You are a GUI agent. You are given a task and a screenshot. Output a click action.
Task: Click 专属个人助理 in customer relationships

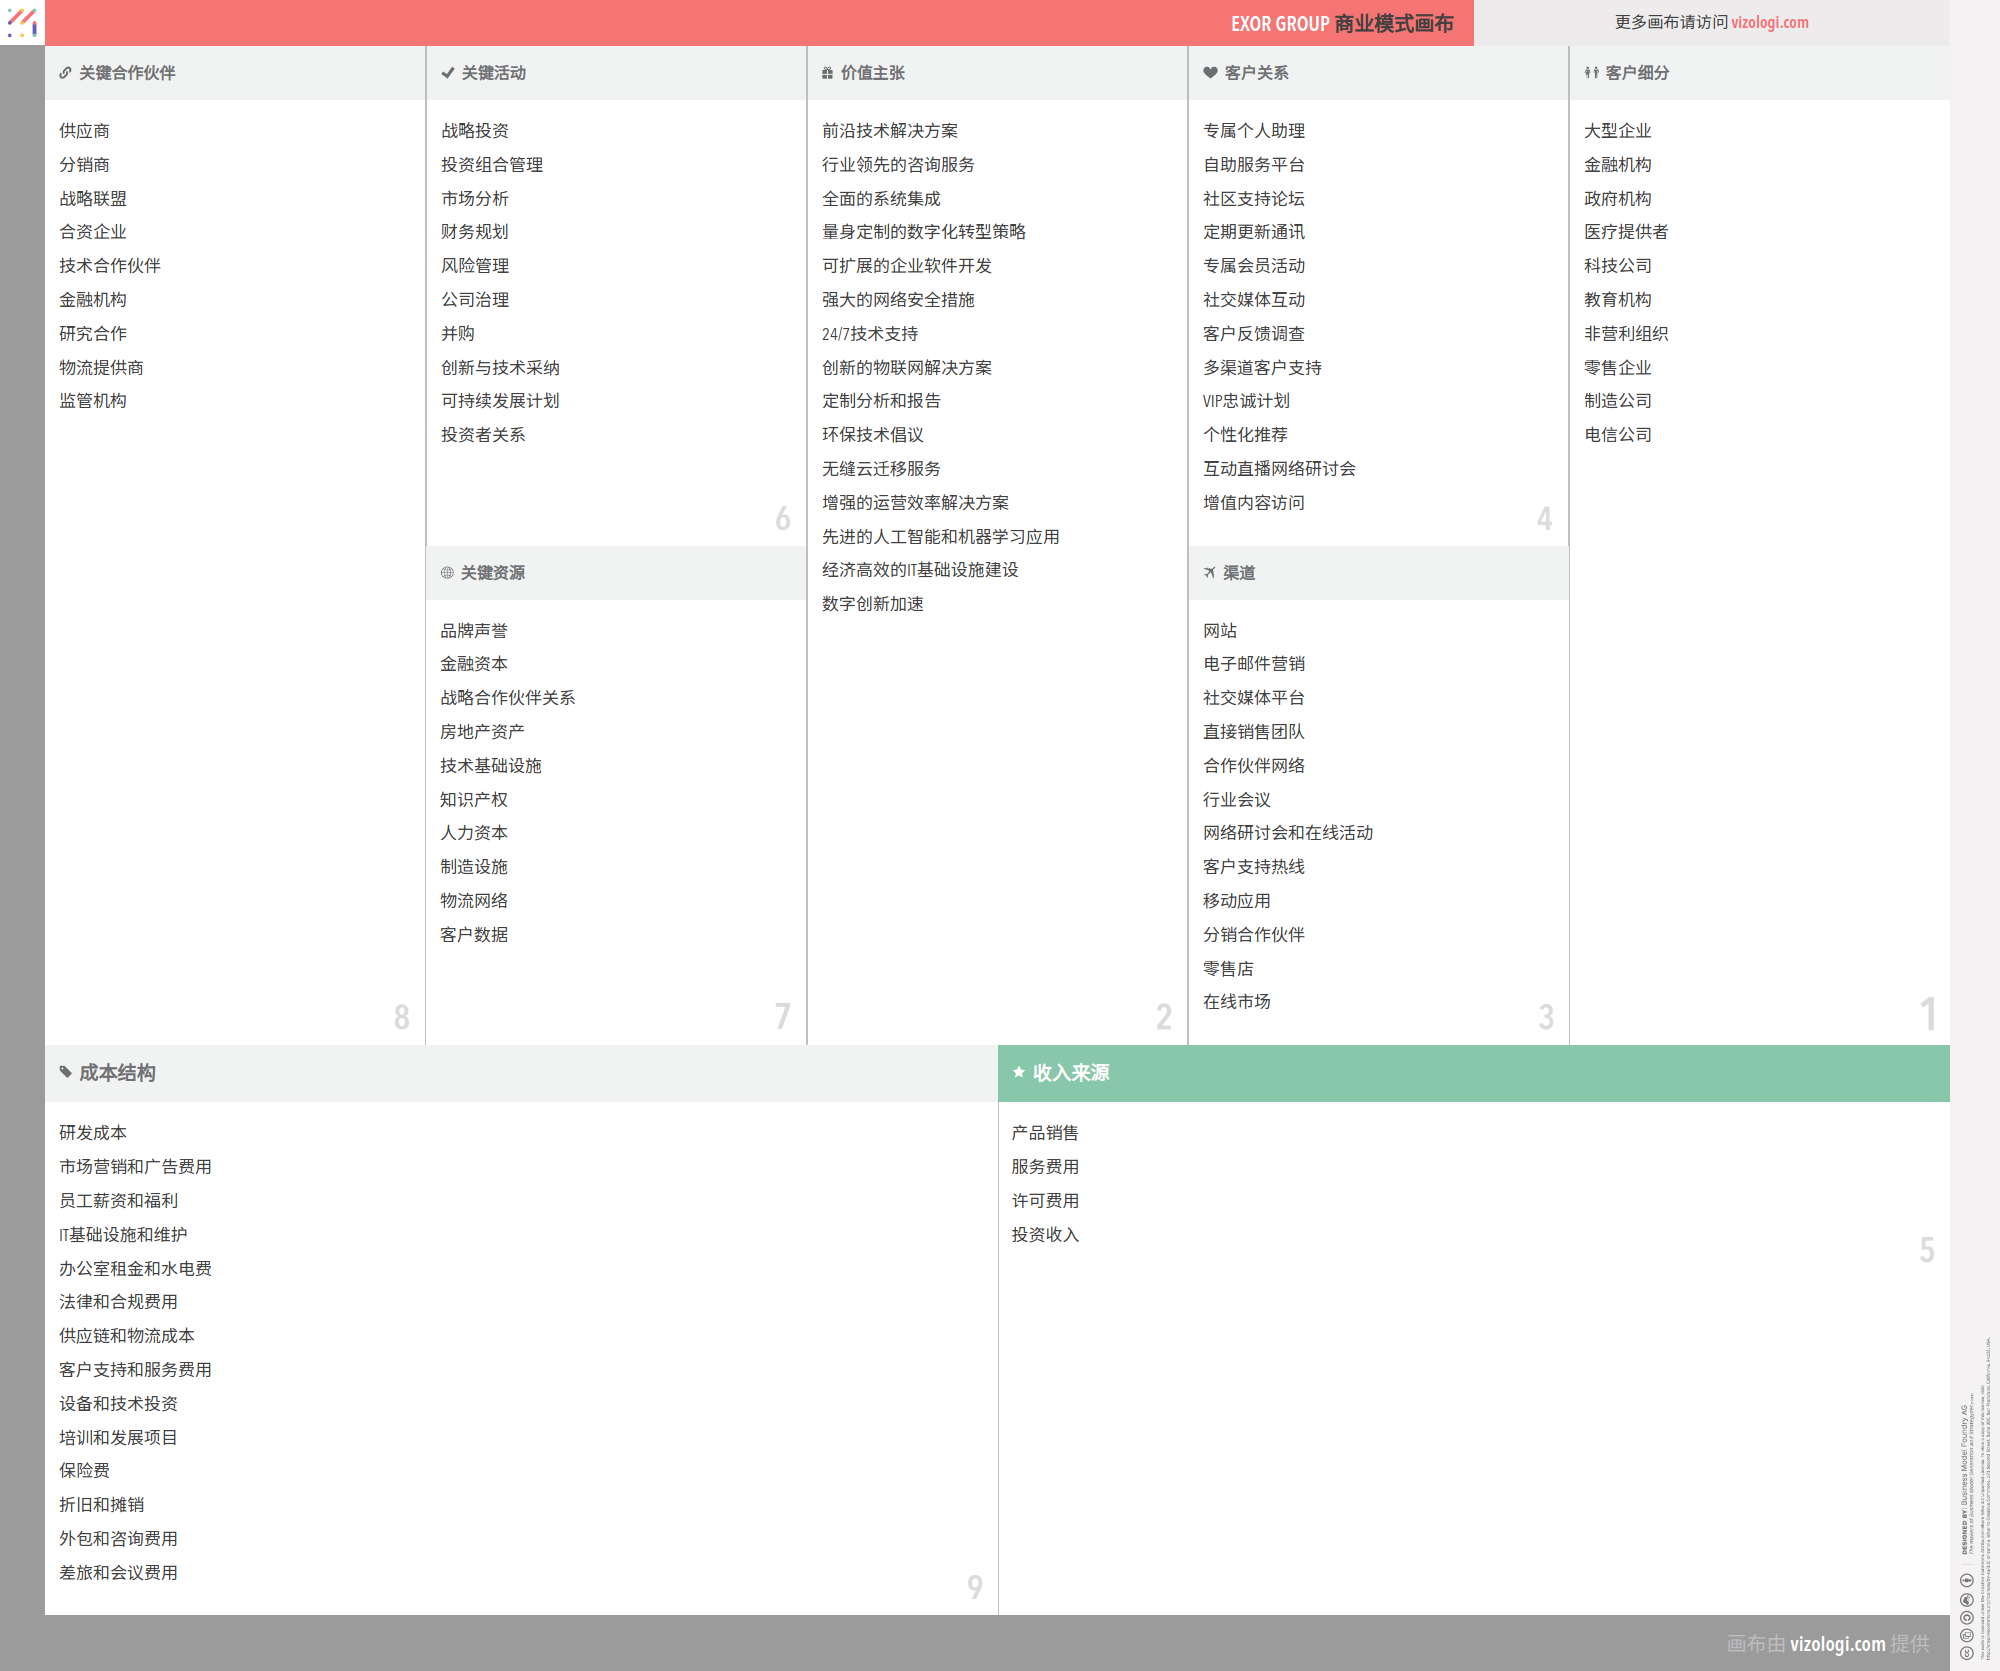1253,131
